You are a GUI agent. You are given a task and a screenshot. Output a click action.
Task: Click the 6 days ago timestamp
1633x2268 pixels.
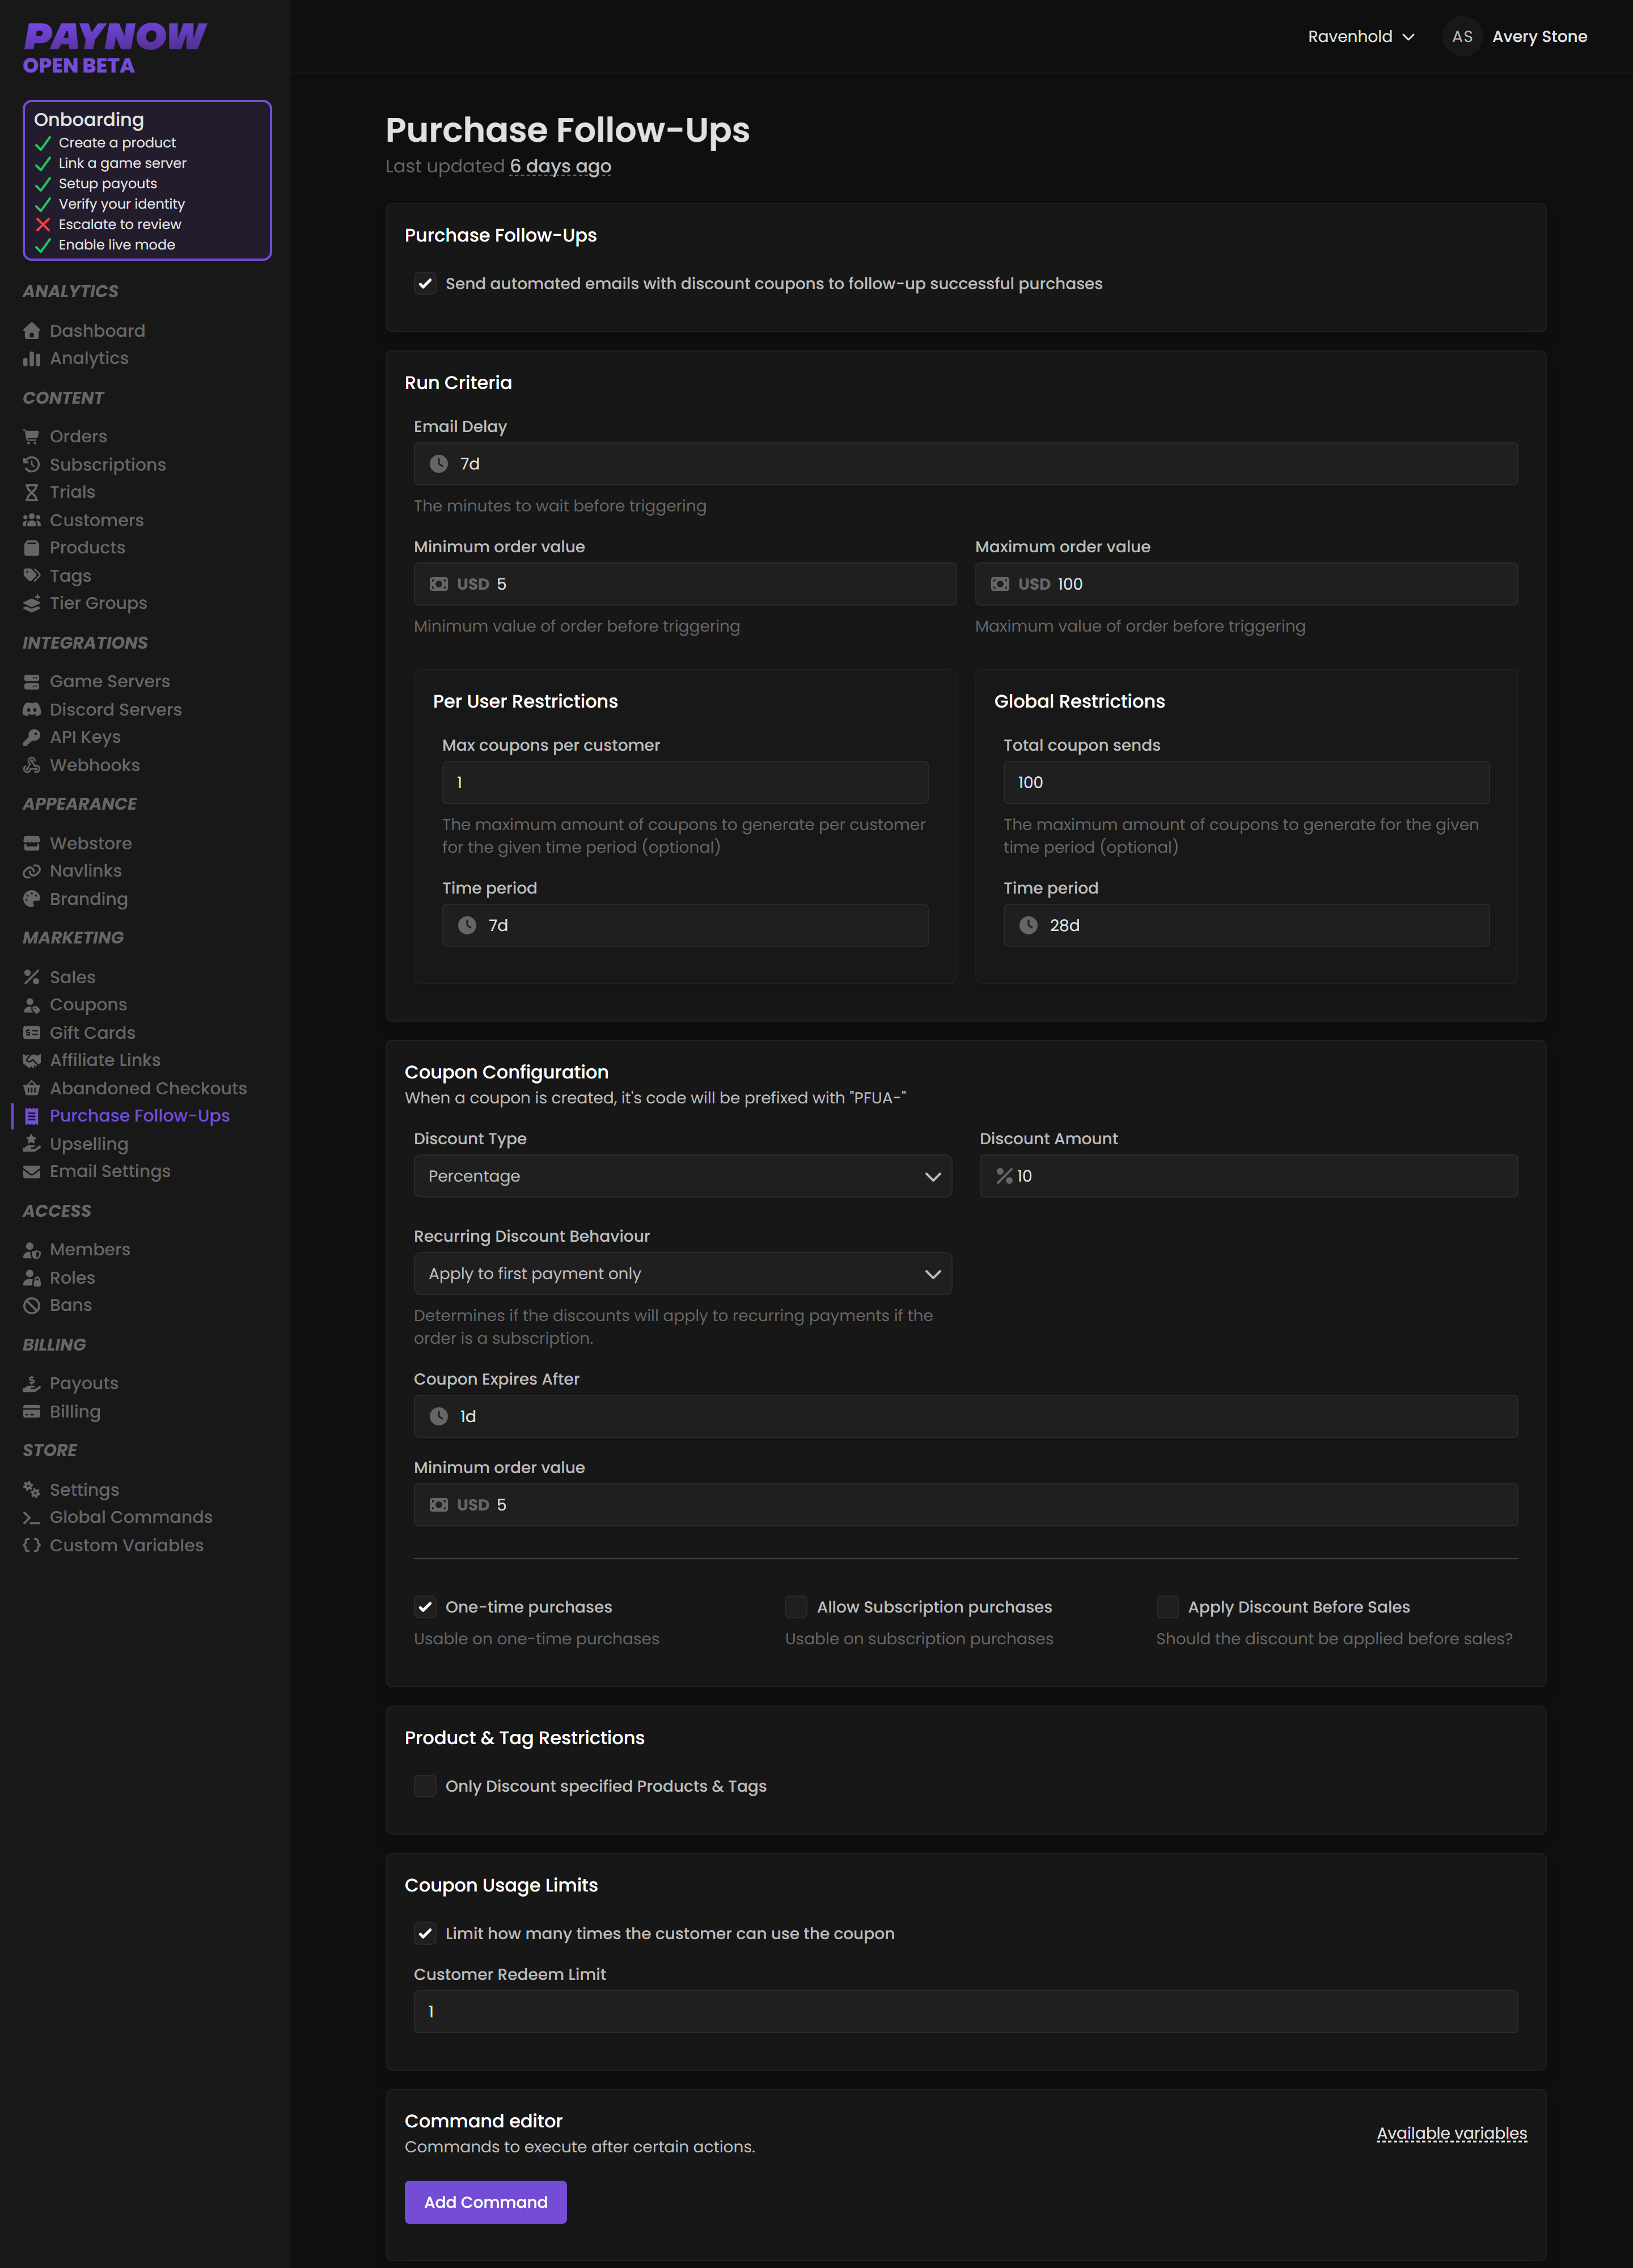(560, 166)
